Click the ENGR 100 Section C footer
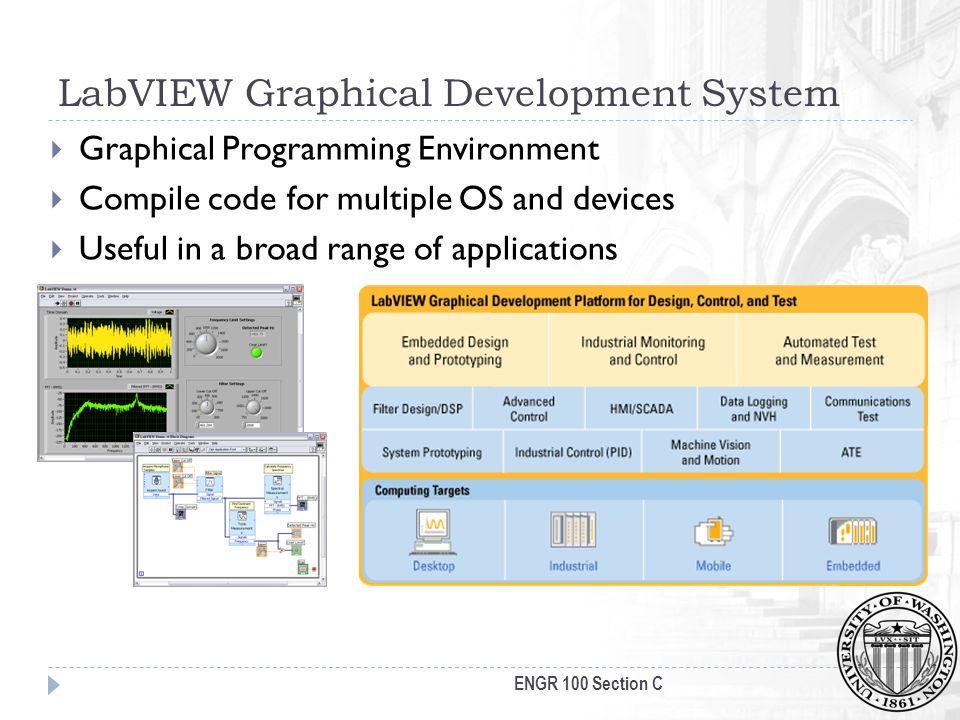Image resolution: width=960 pixels, height=720 pixels. click(x=588, y=683)
